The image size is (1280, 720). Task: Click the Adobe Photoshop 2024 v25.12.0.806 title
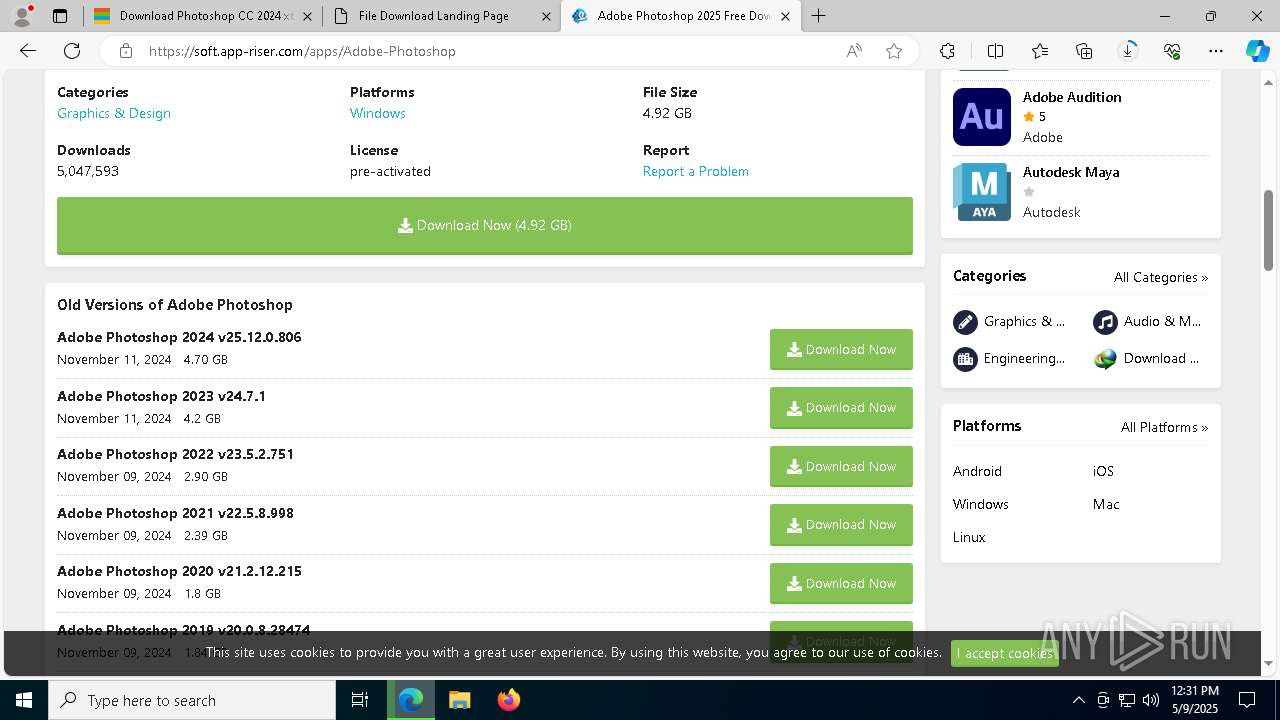coord(179,337)
